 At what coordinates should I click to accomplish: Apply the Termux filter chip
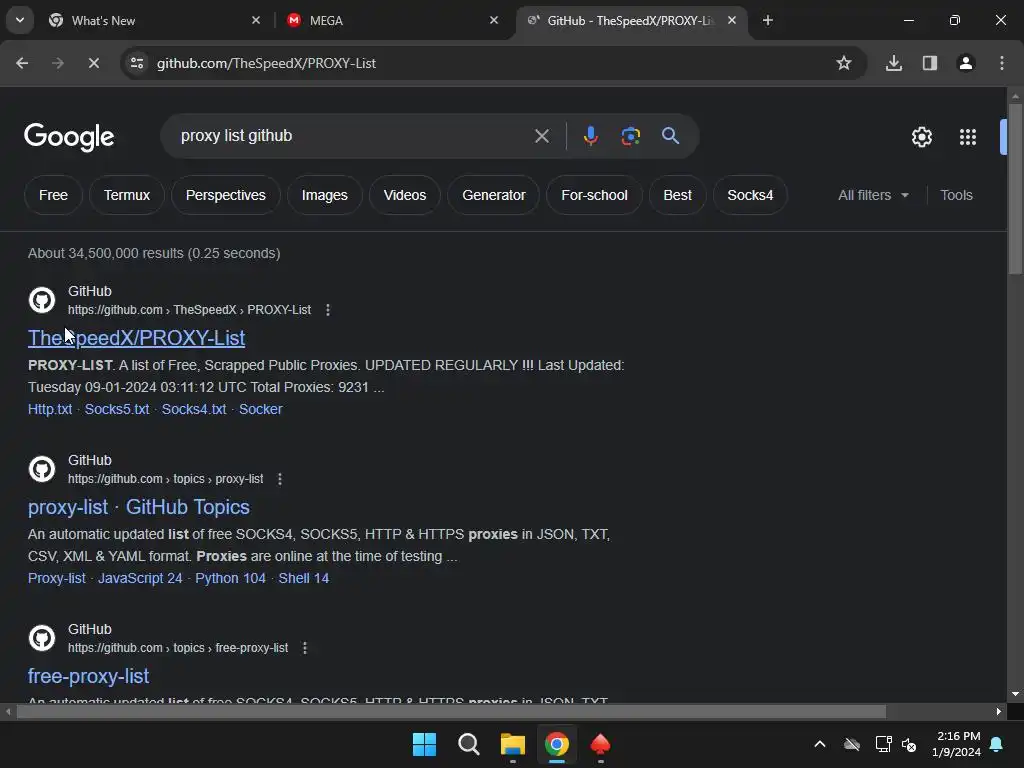click(127, 195)
